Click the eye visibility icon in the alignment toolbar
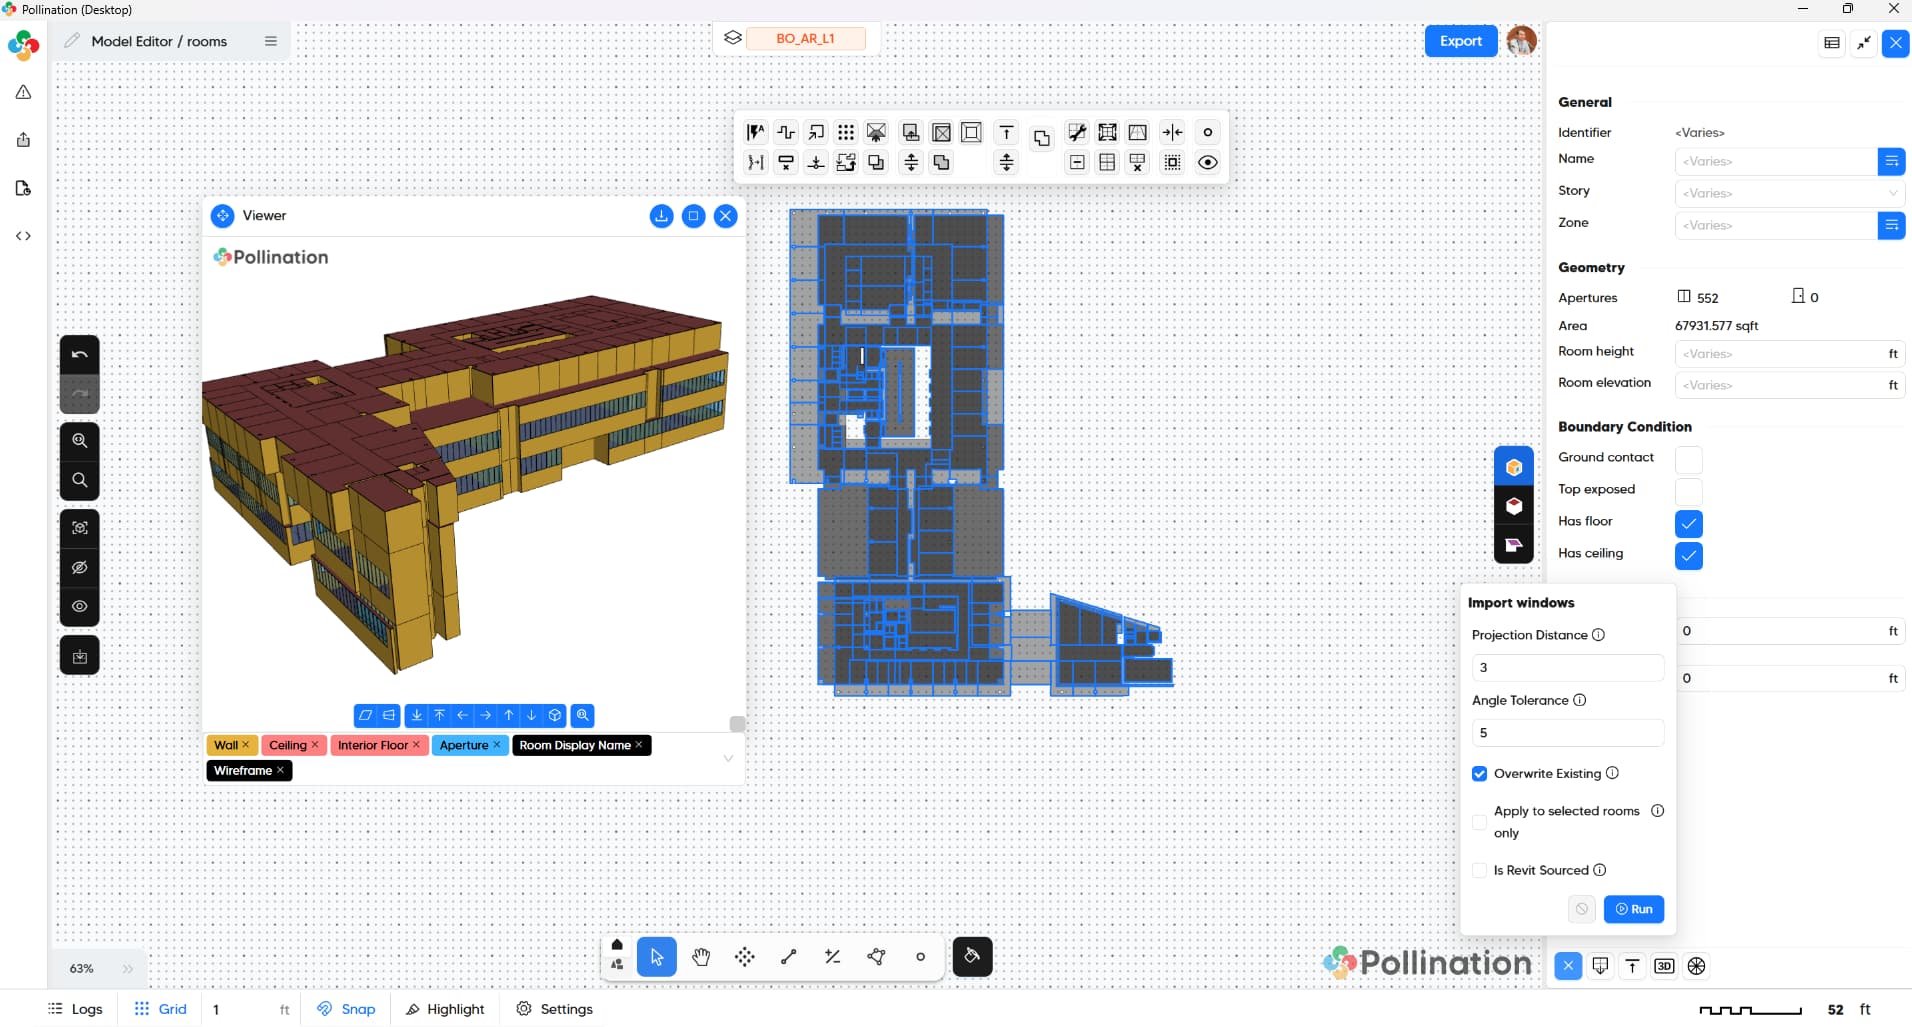1912x1027 pixels. pyautogui.click(x=1208, y=162)
